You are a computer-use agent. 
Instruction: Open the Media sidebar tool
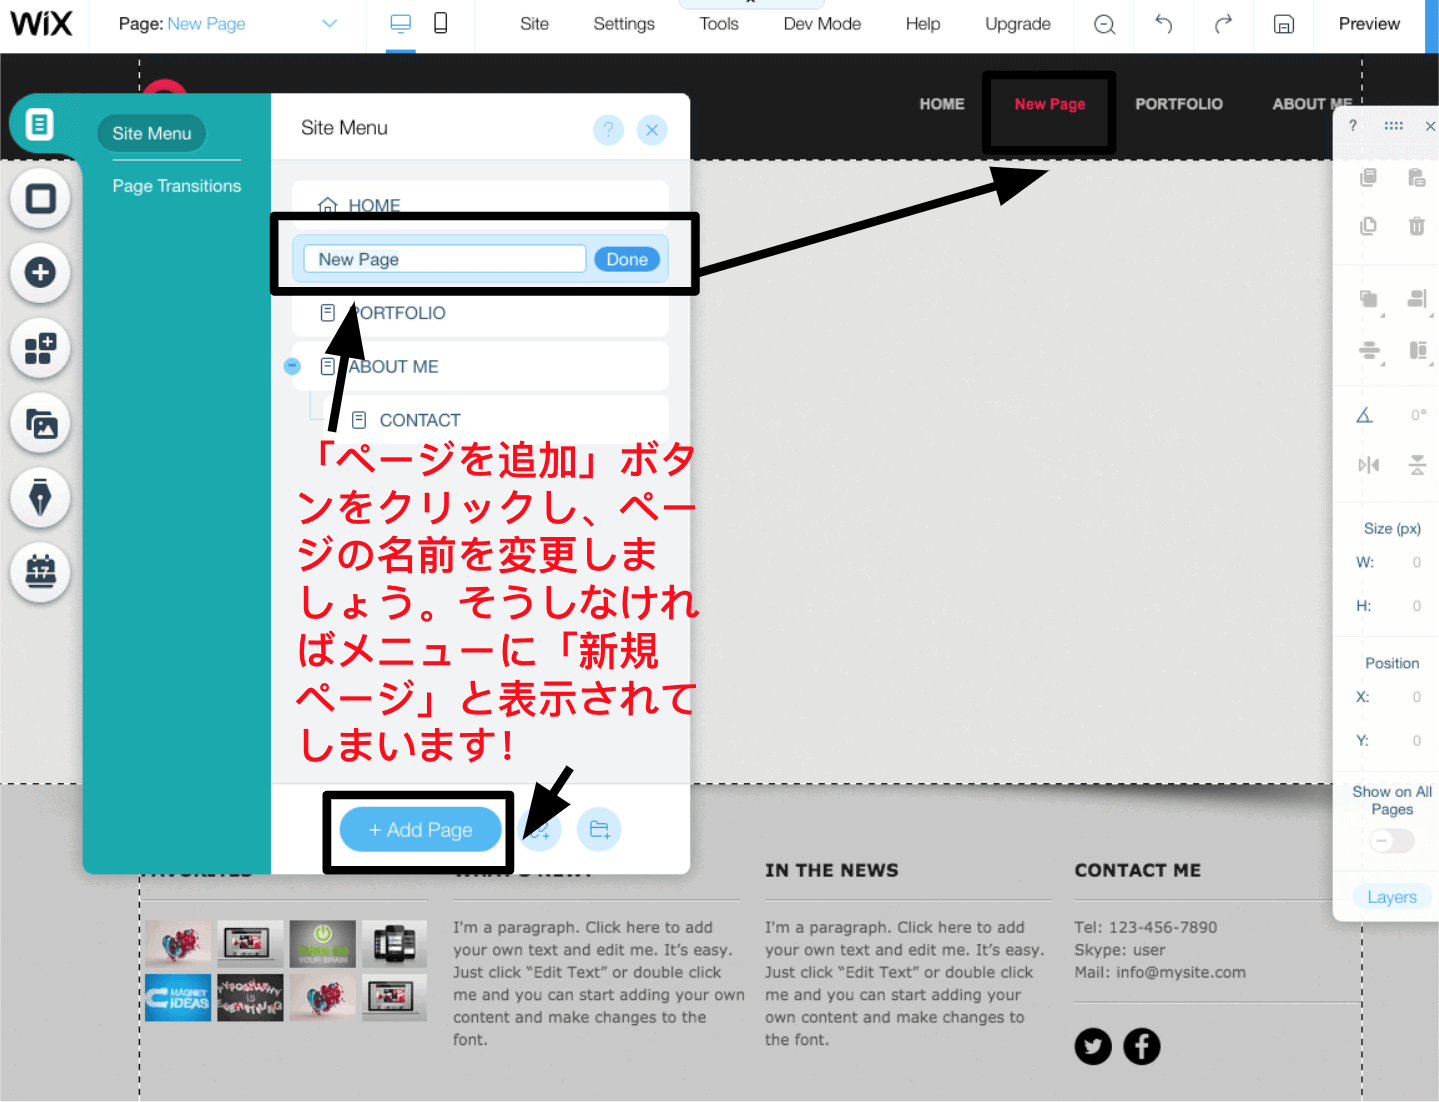pos(40,424)
